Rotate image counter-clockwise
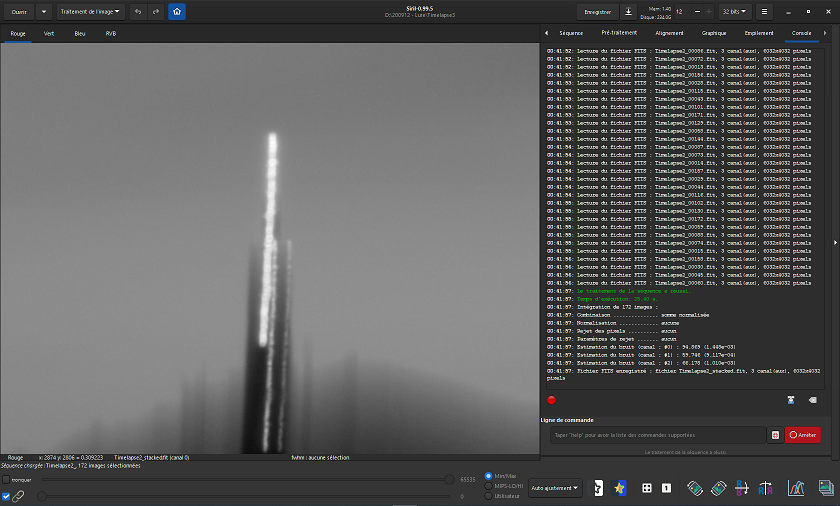Image resolution: width=840 pixels, height=506 pixels. pos(695,488)
